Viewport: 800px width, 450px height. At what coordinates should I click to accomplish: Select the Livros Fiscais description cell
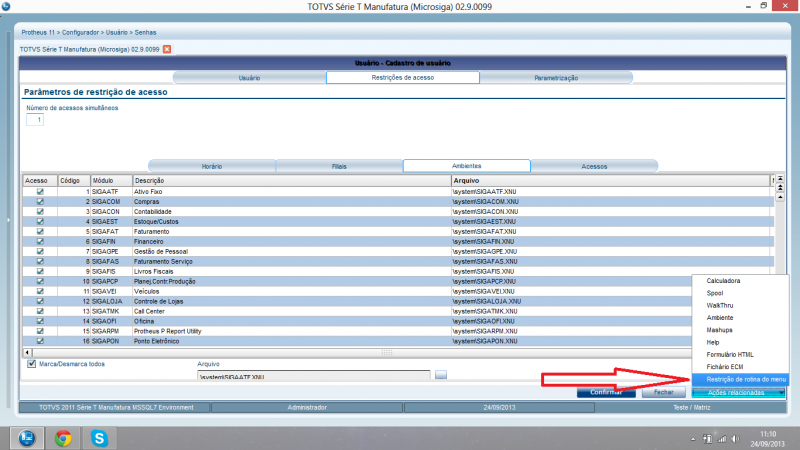point(291,271)
